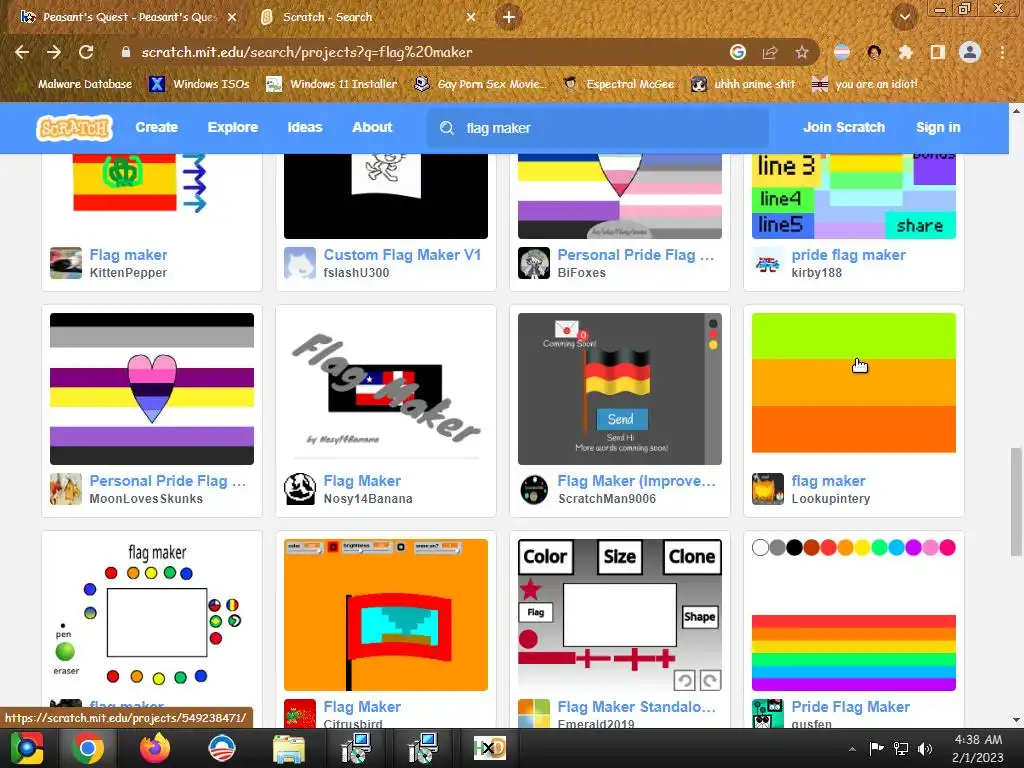Screen dimensions: 1024x768
Task: Open the Explore menu item
Action: (x=232, y=127)
